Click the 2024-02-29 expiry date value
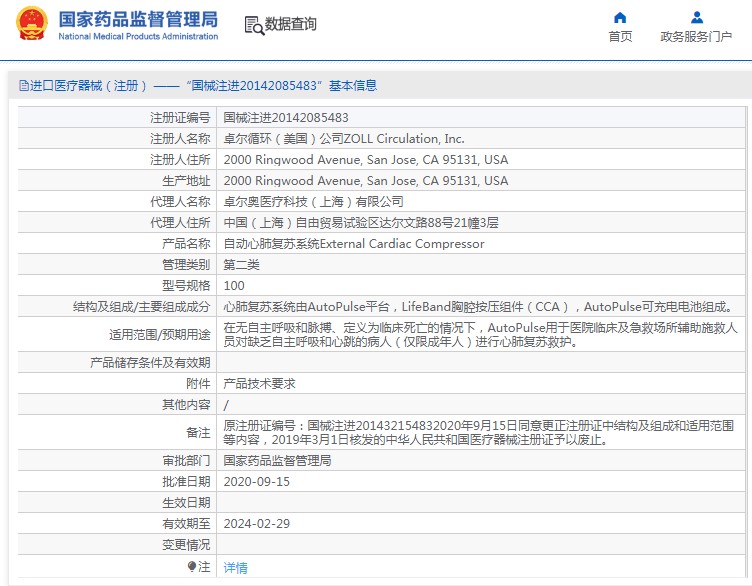The image size is (752, 586). (256, 523)
